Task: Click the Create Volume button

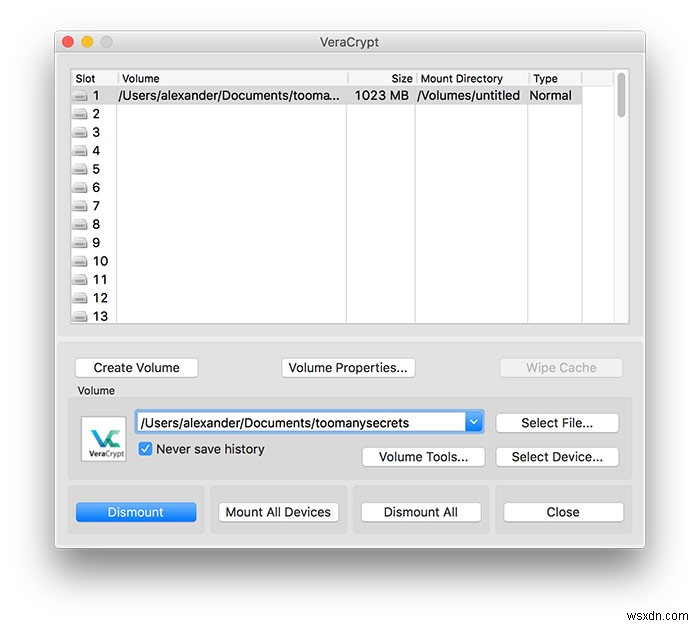Action: 137,368
